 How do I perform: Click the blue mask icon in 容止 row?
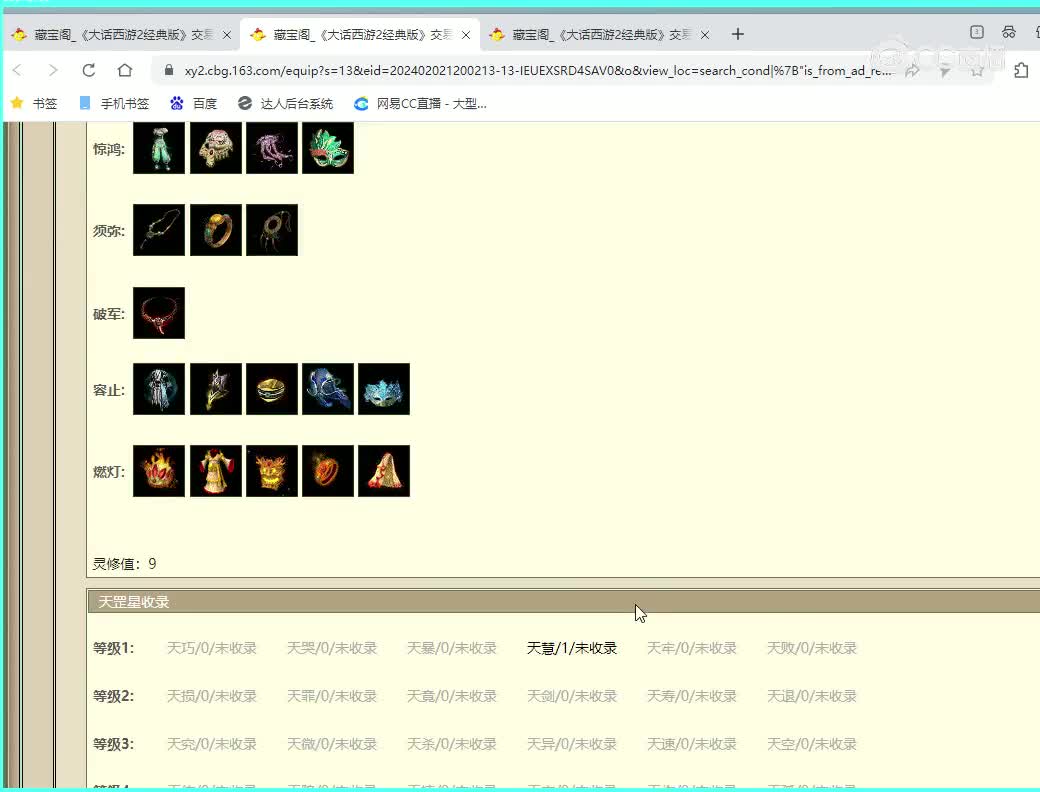tap(384, 389)
